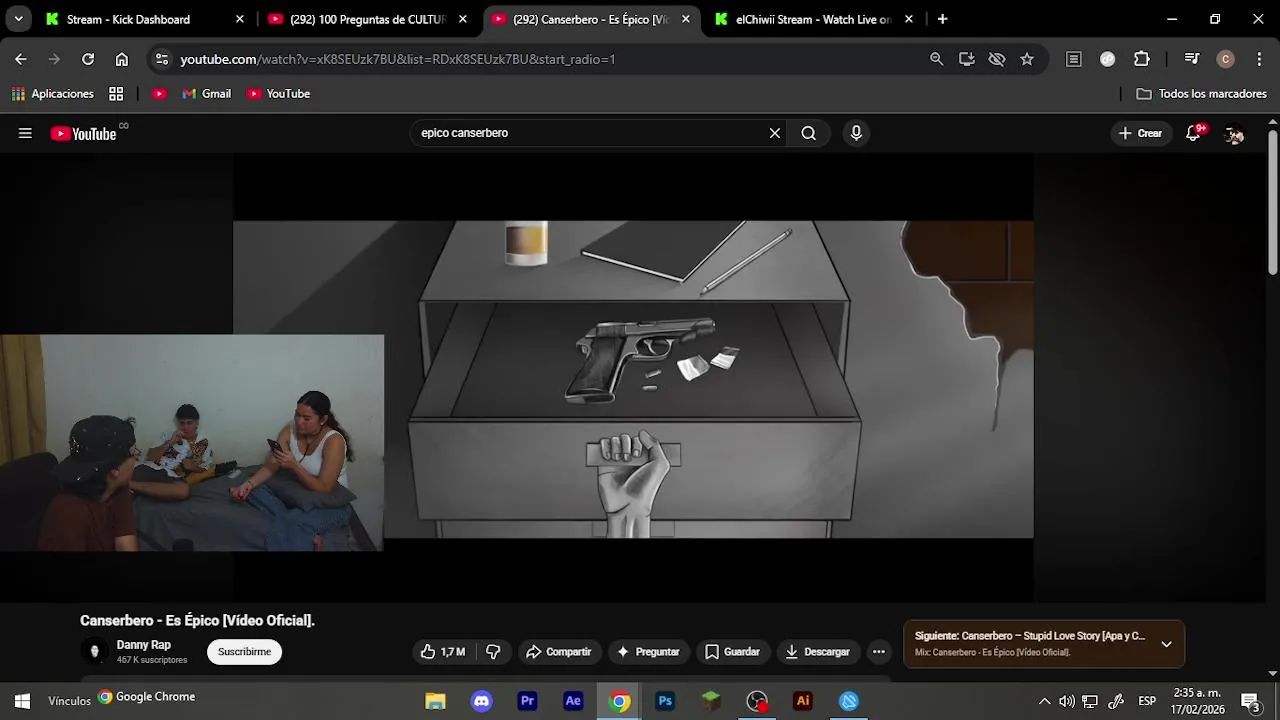Open the round white extension icon
The height and width of the screenshot is (720, 1280).
point(1107,59)
